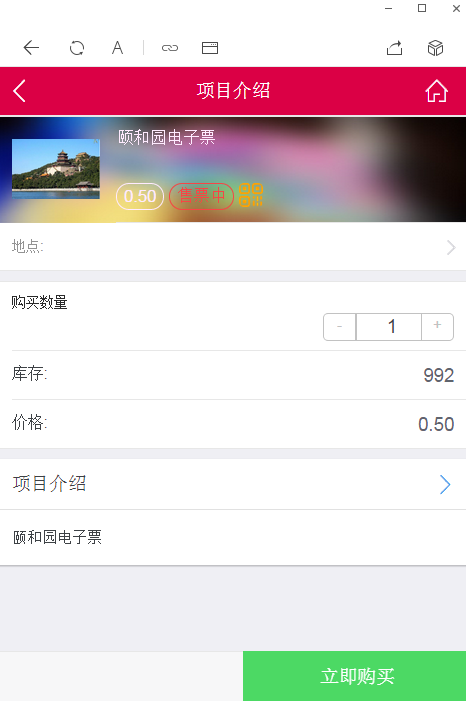Image resolution: width=466 pixels, height=701 pixels.
Task: Click the green 立即购买 button
Action: [355, 676]
